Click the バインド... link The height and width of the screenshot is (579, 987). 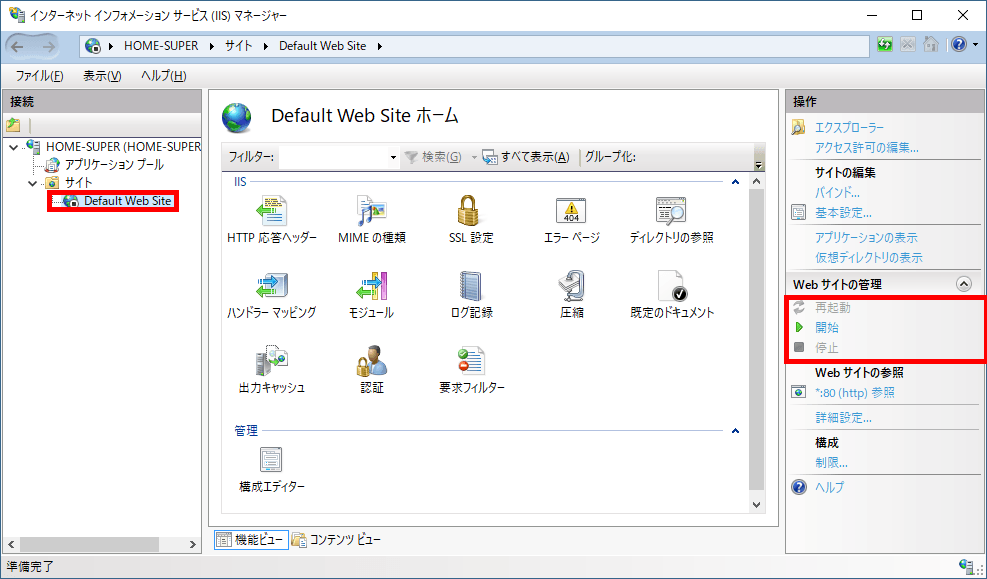pos(837,192)
